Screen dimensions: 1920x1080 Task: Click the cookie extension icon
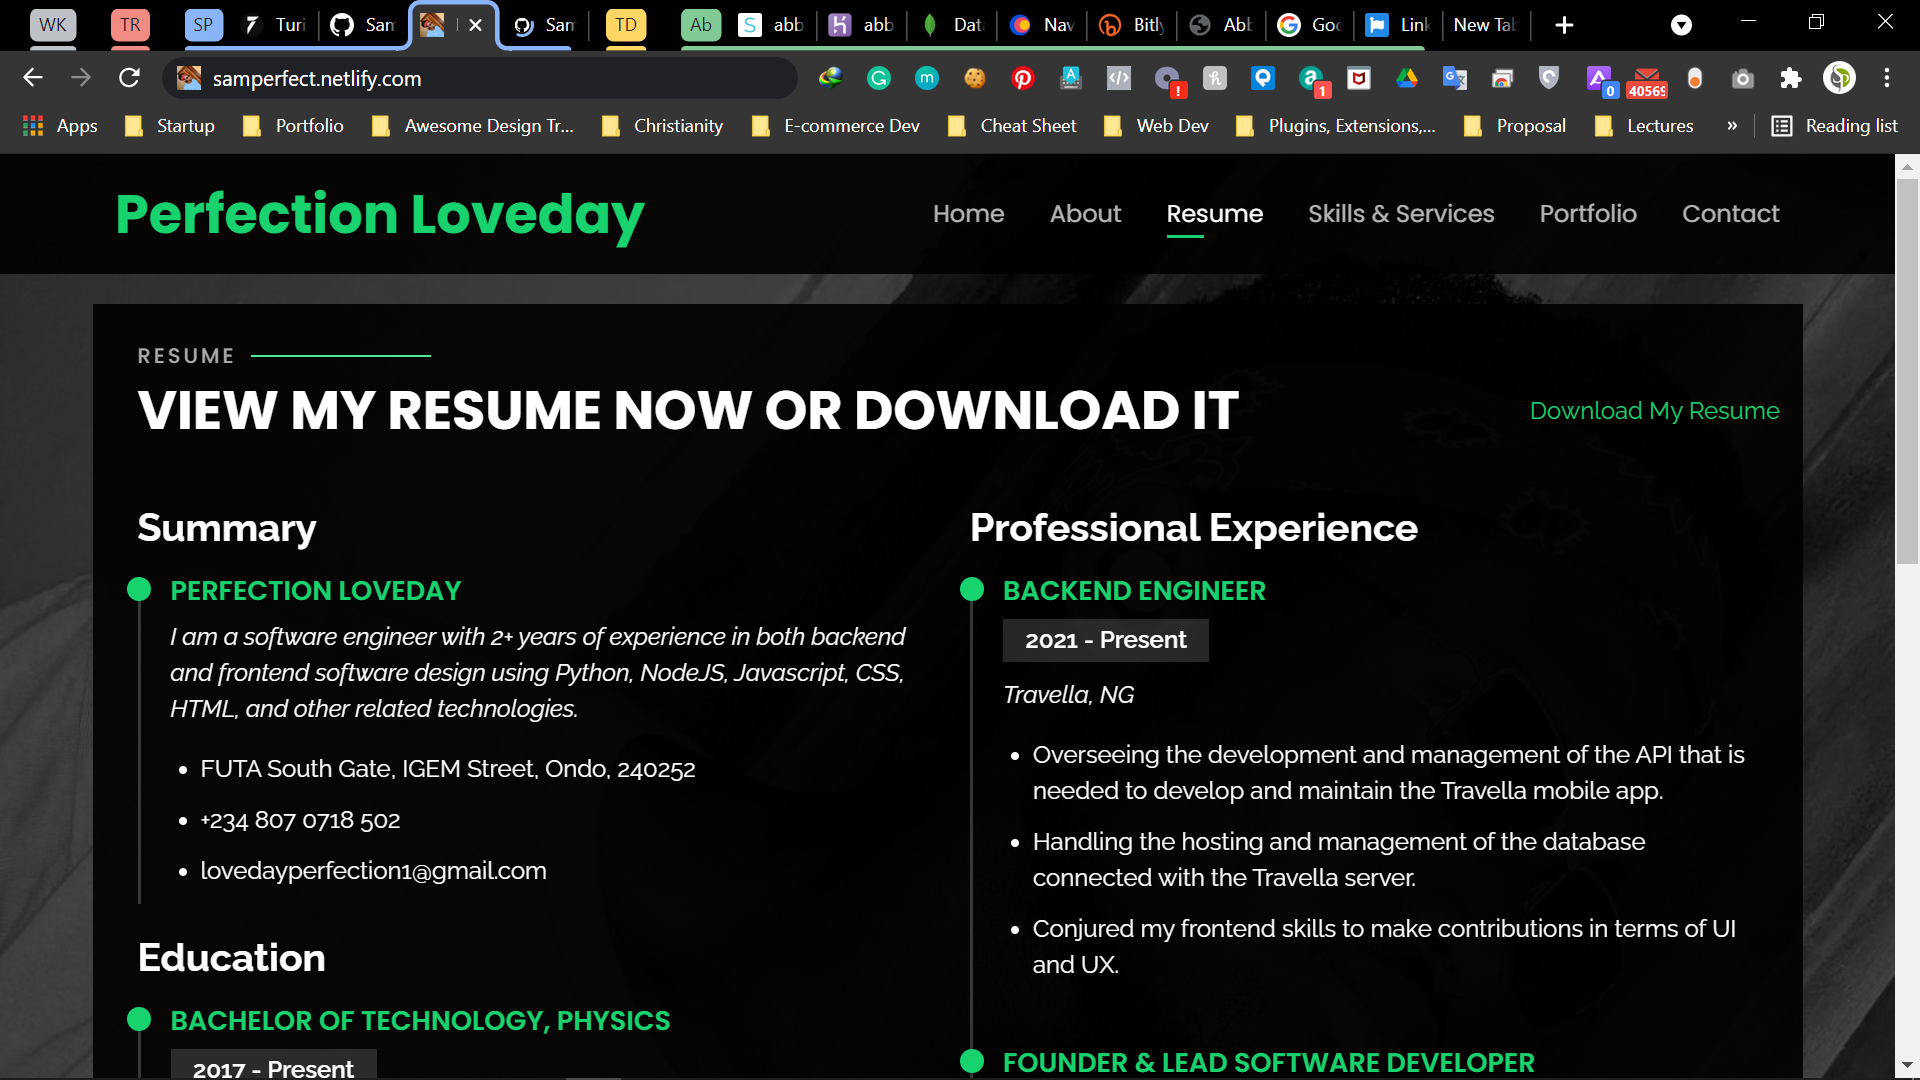click(x=975, y=78)
